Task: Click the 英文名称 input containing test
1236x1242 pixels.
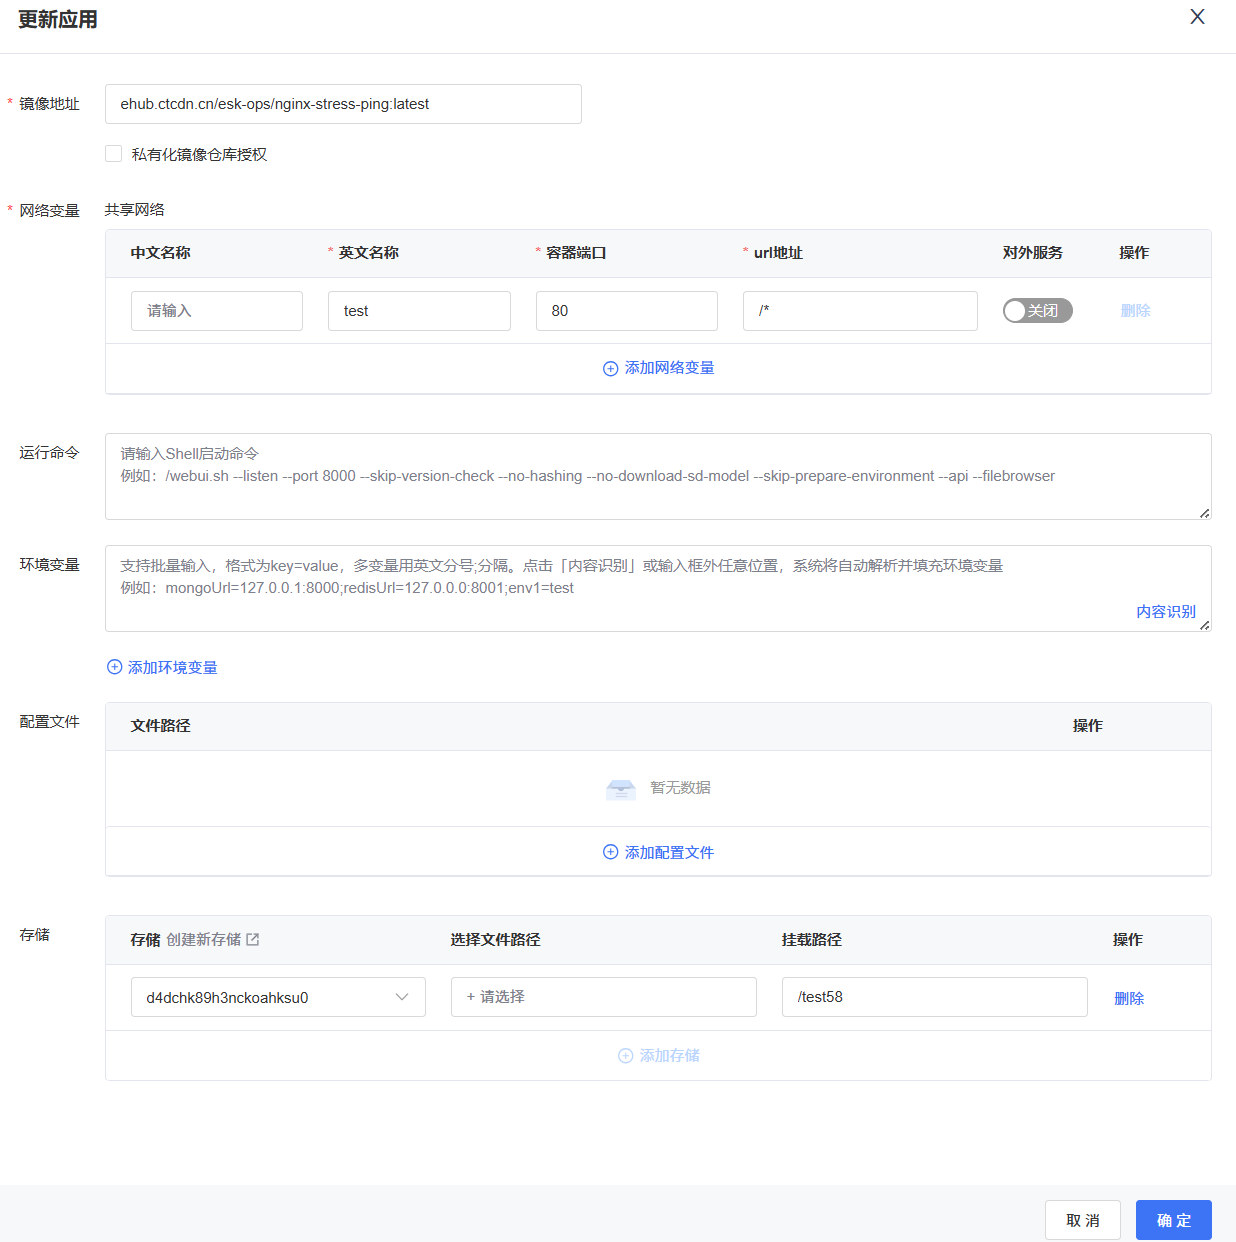Action: point(419,311)
